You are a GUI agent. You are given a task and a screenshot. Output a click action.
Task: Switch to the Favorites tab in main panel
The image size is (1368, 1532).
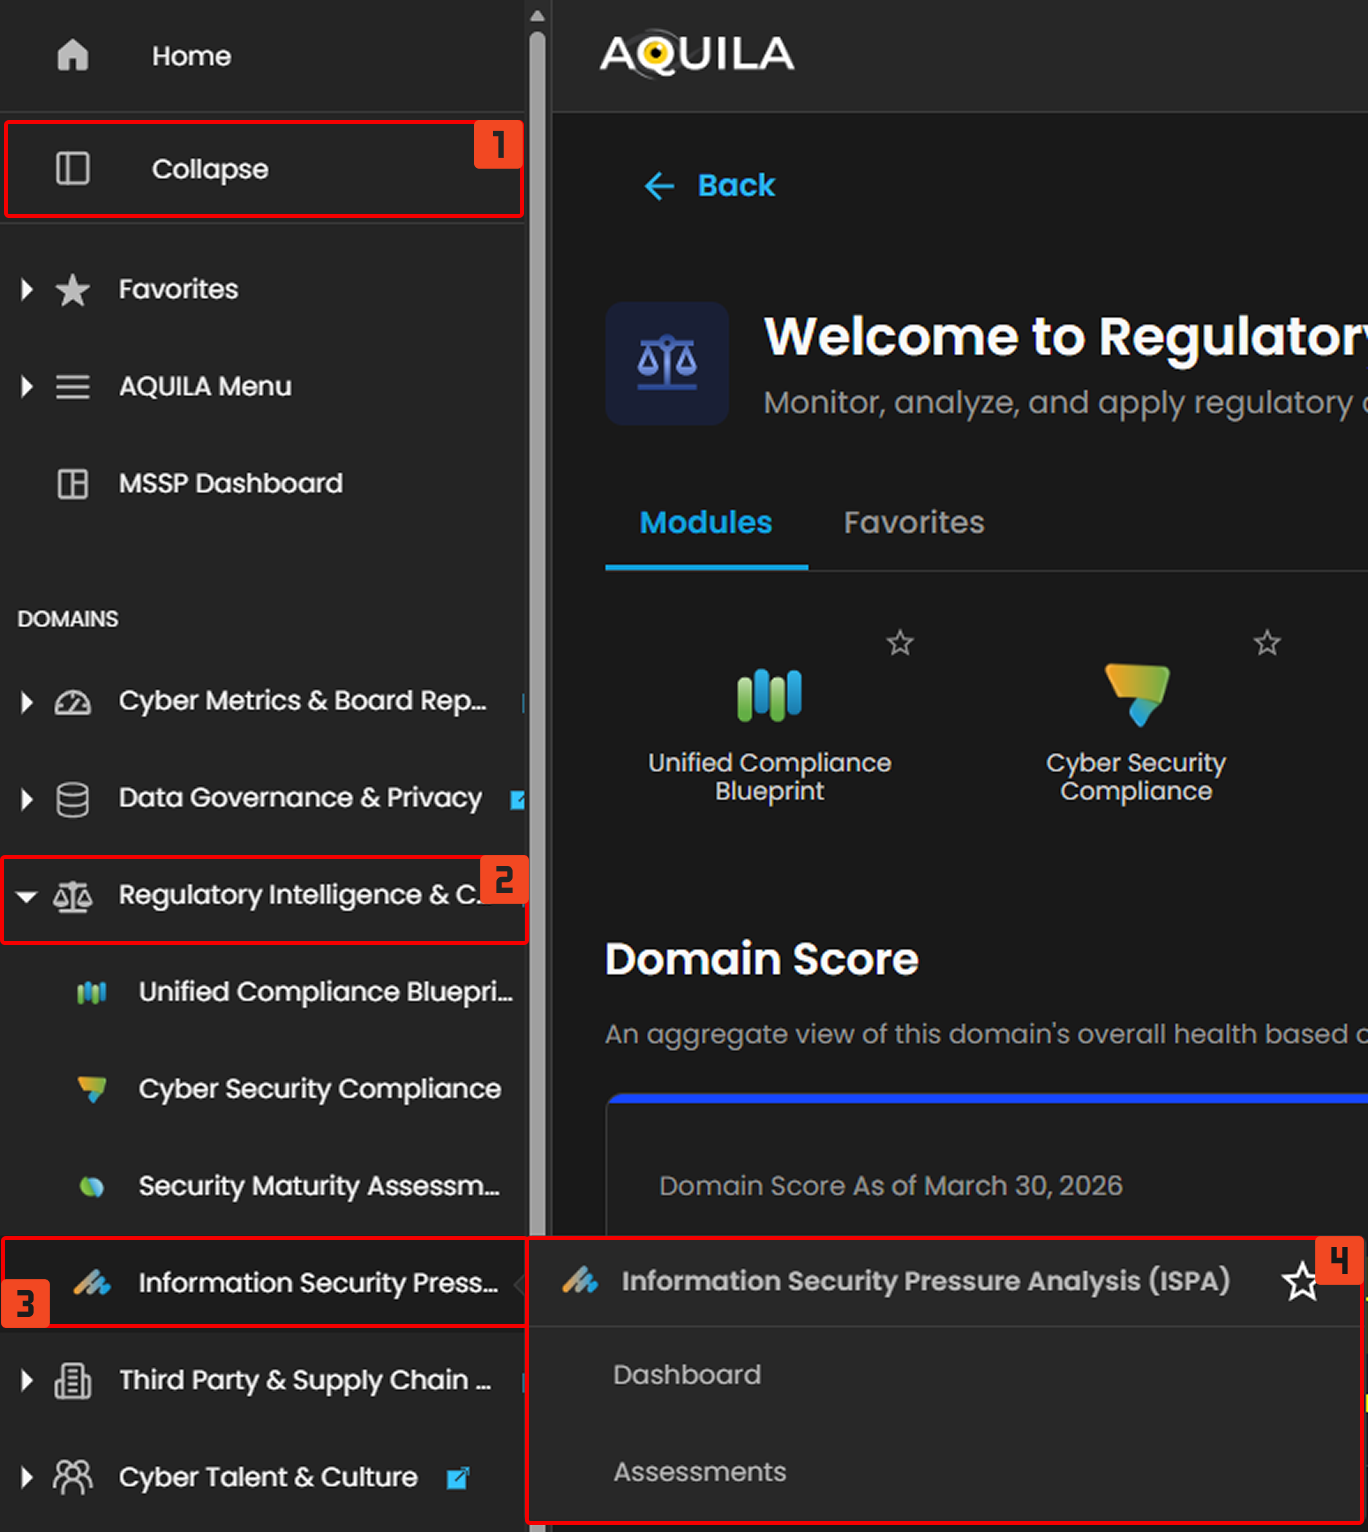tap(914, 523)
